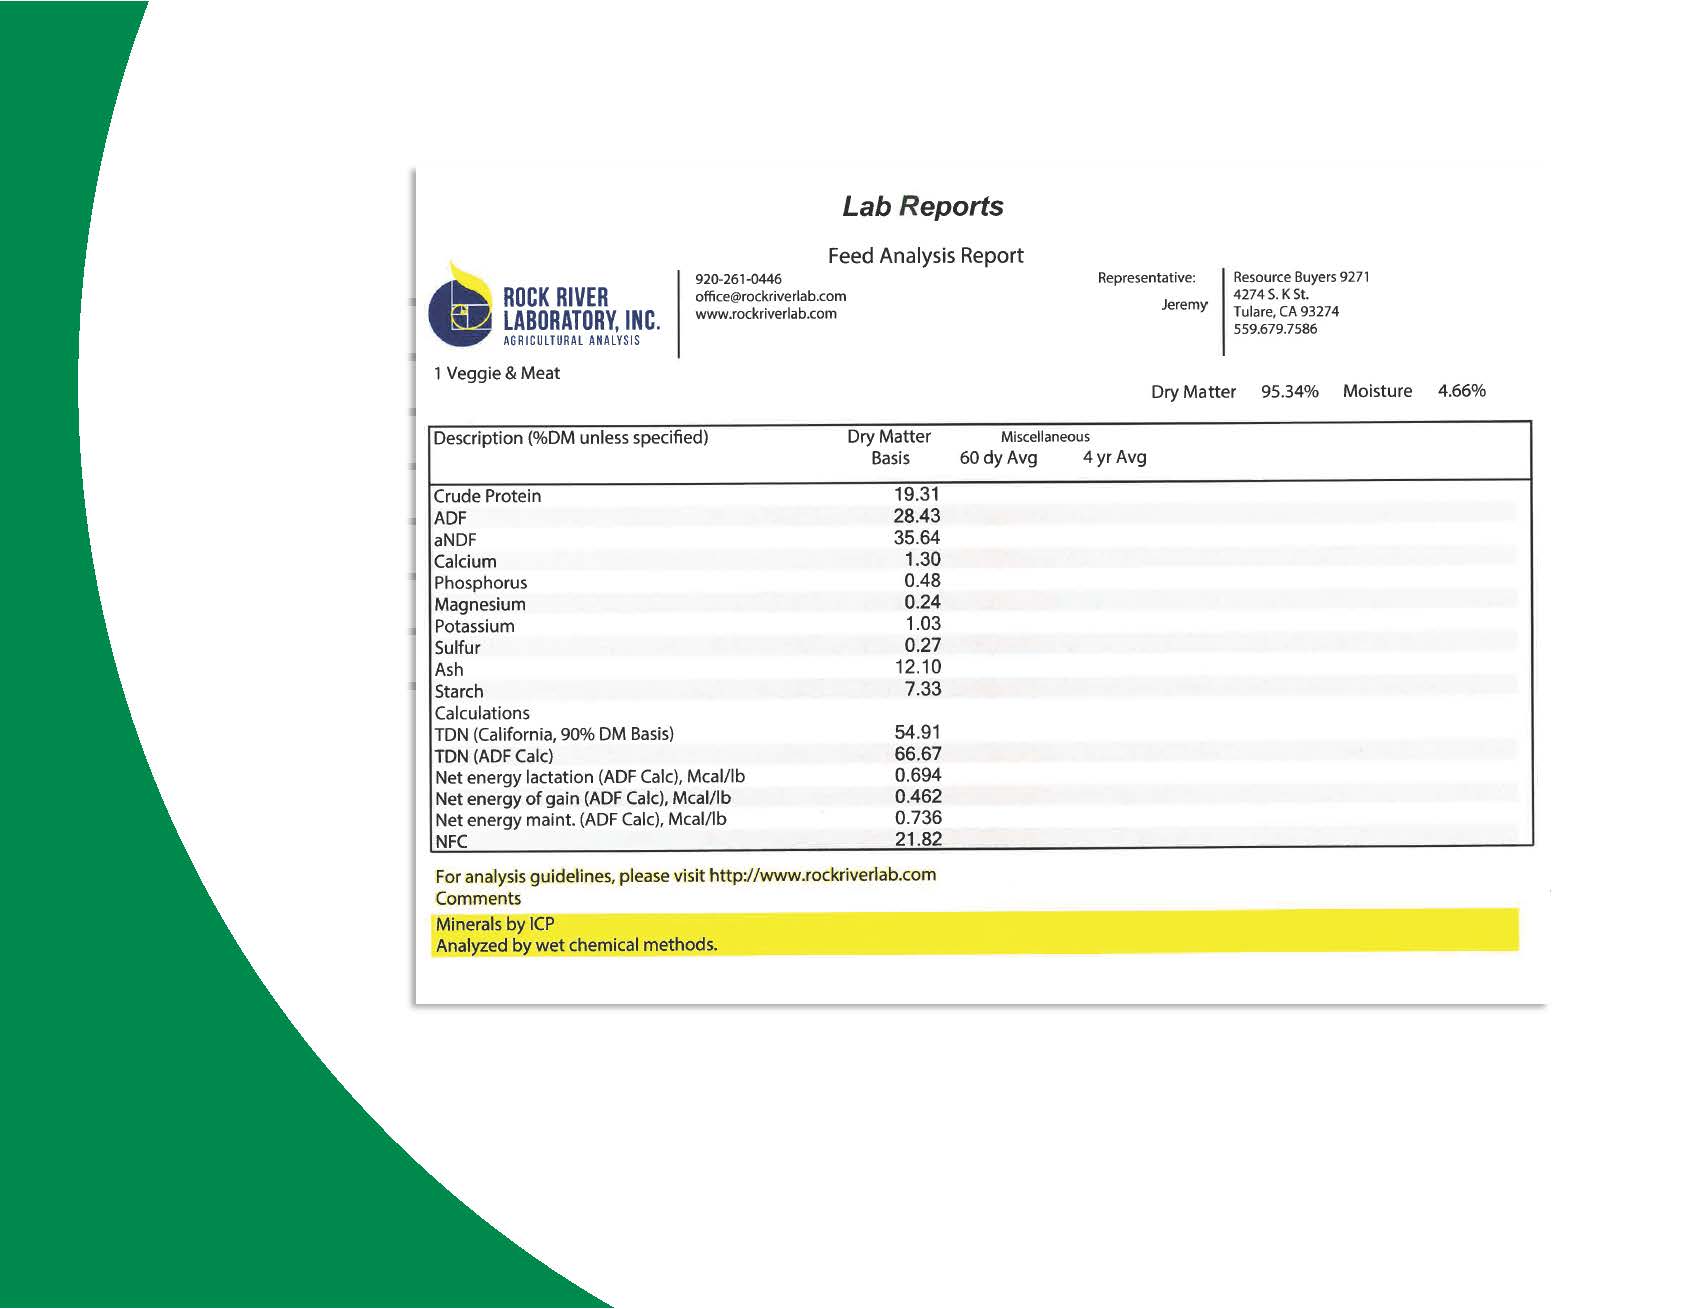Click the Crude Protein value 19.31
1694x1309 pixels.
916,494
